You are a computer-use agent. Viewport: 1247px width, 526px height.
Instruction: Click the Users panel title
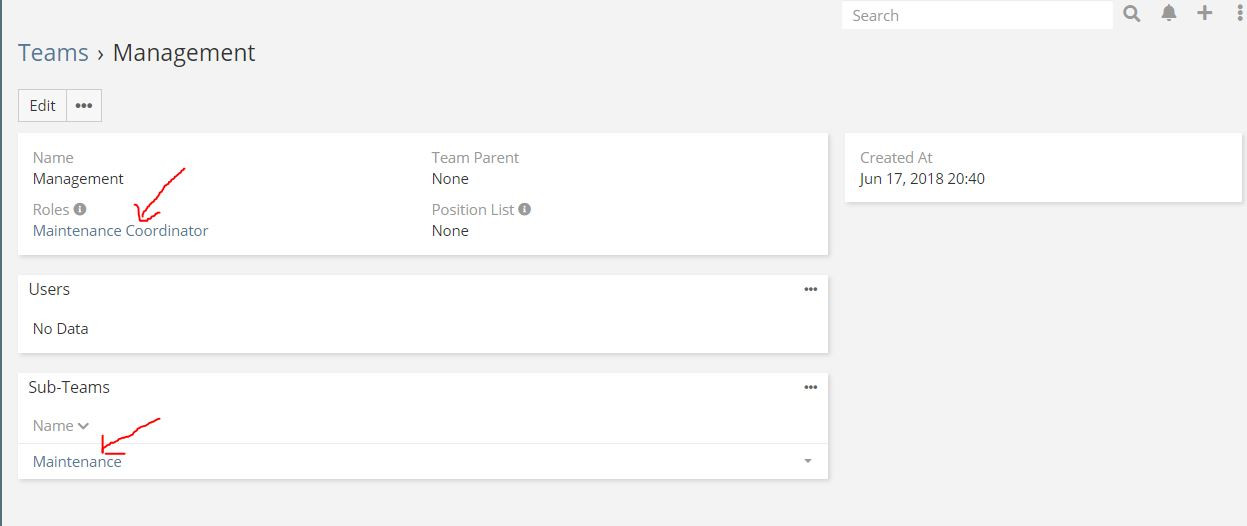pyautogui.click(x=49, y=290)
